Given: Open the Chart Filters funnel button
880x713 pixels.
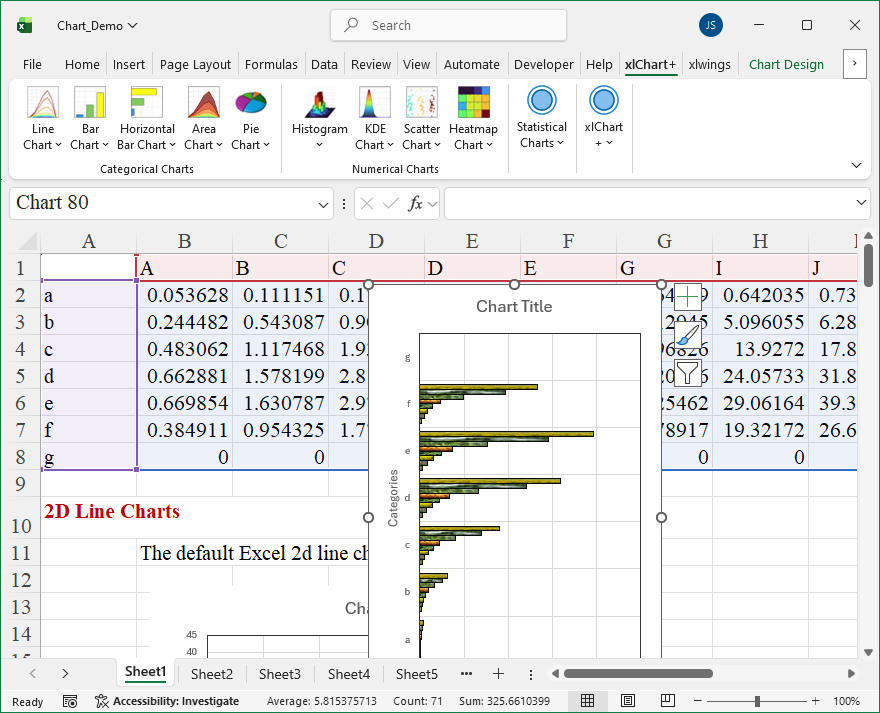Looking at the screenshot, I should [688, 373].
